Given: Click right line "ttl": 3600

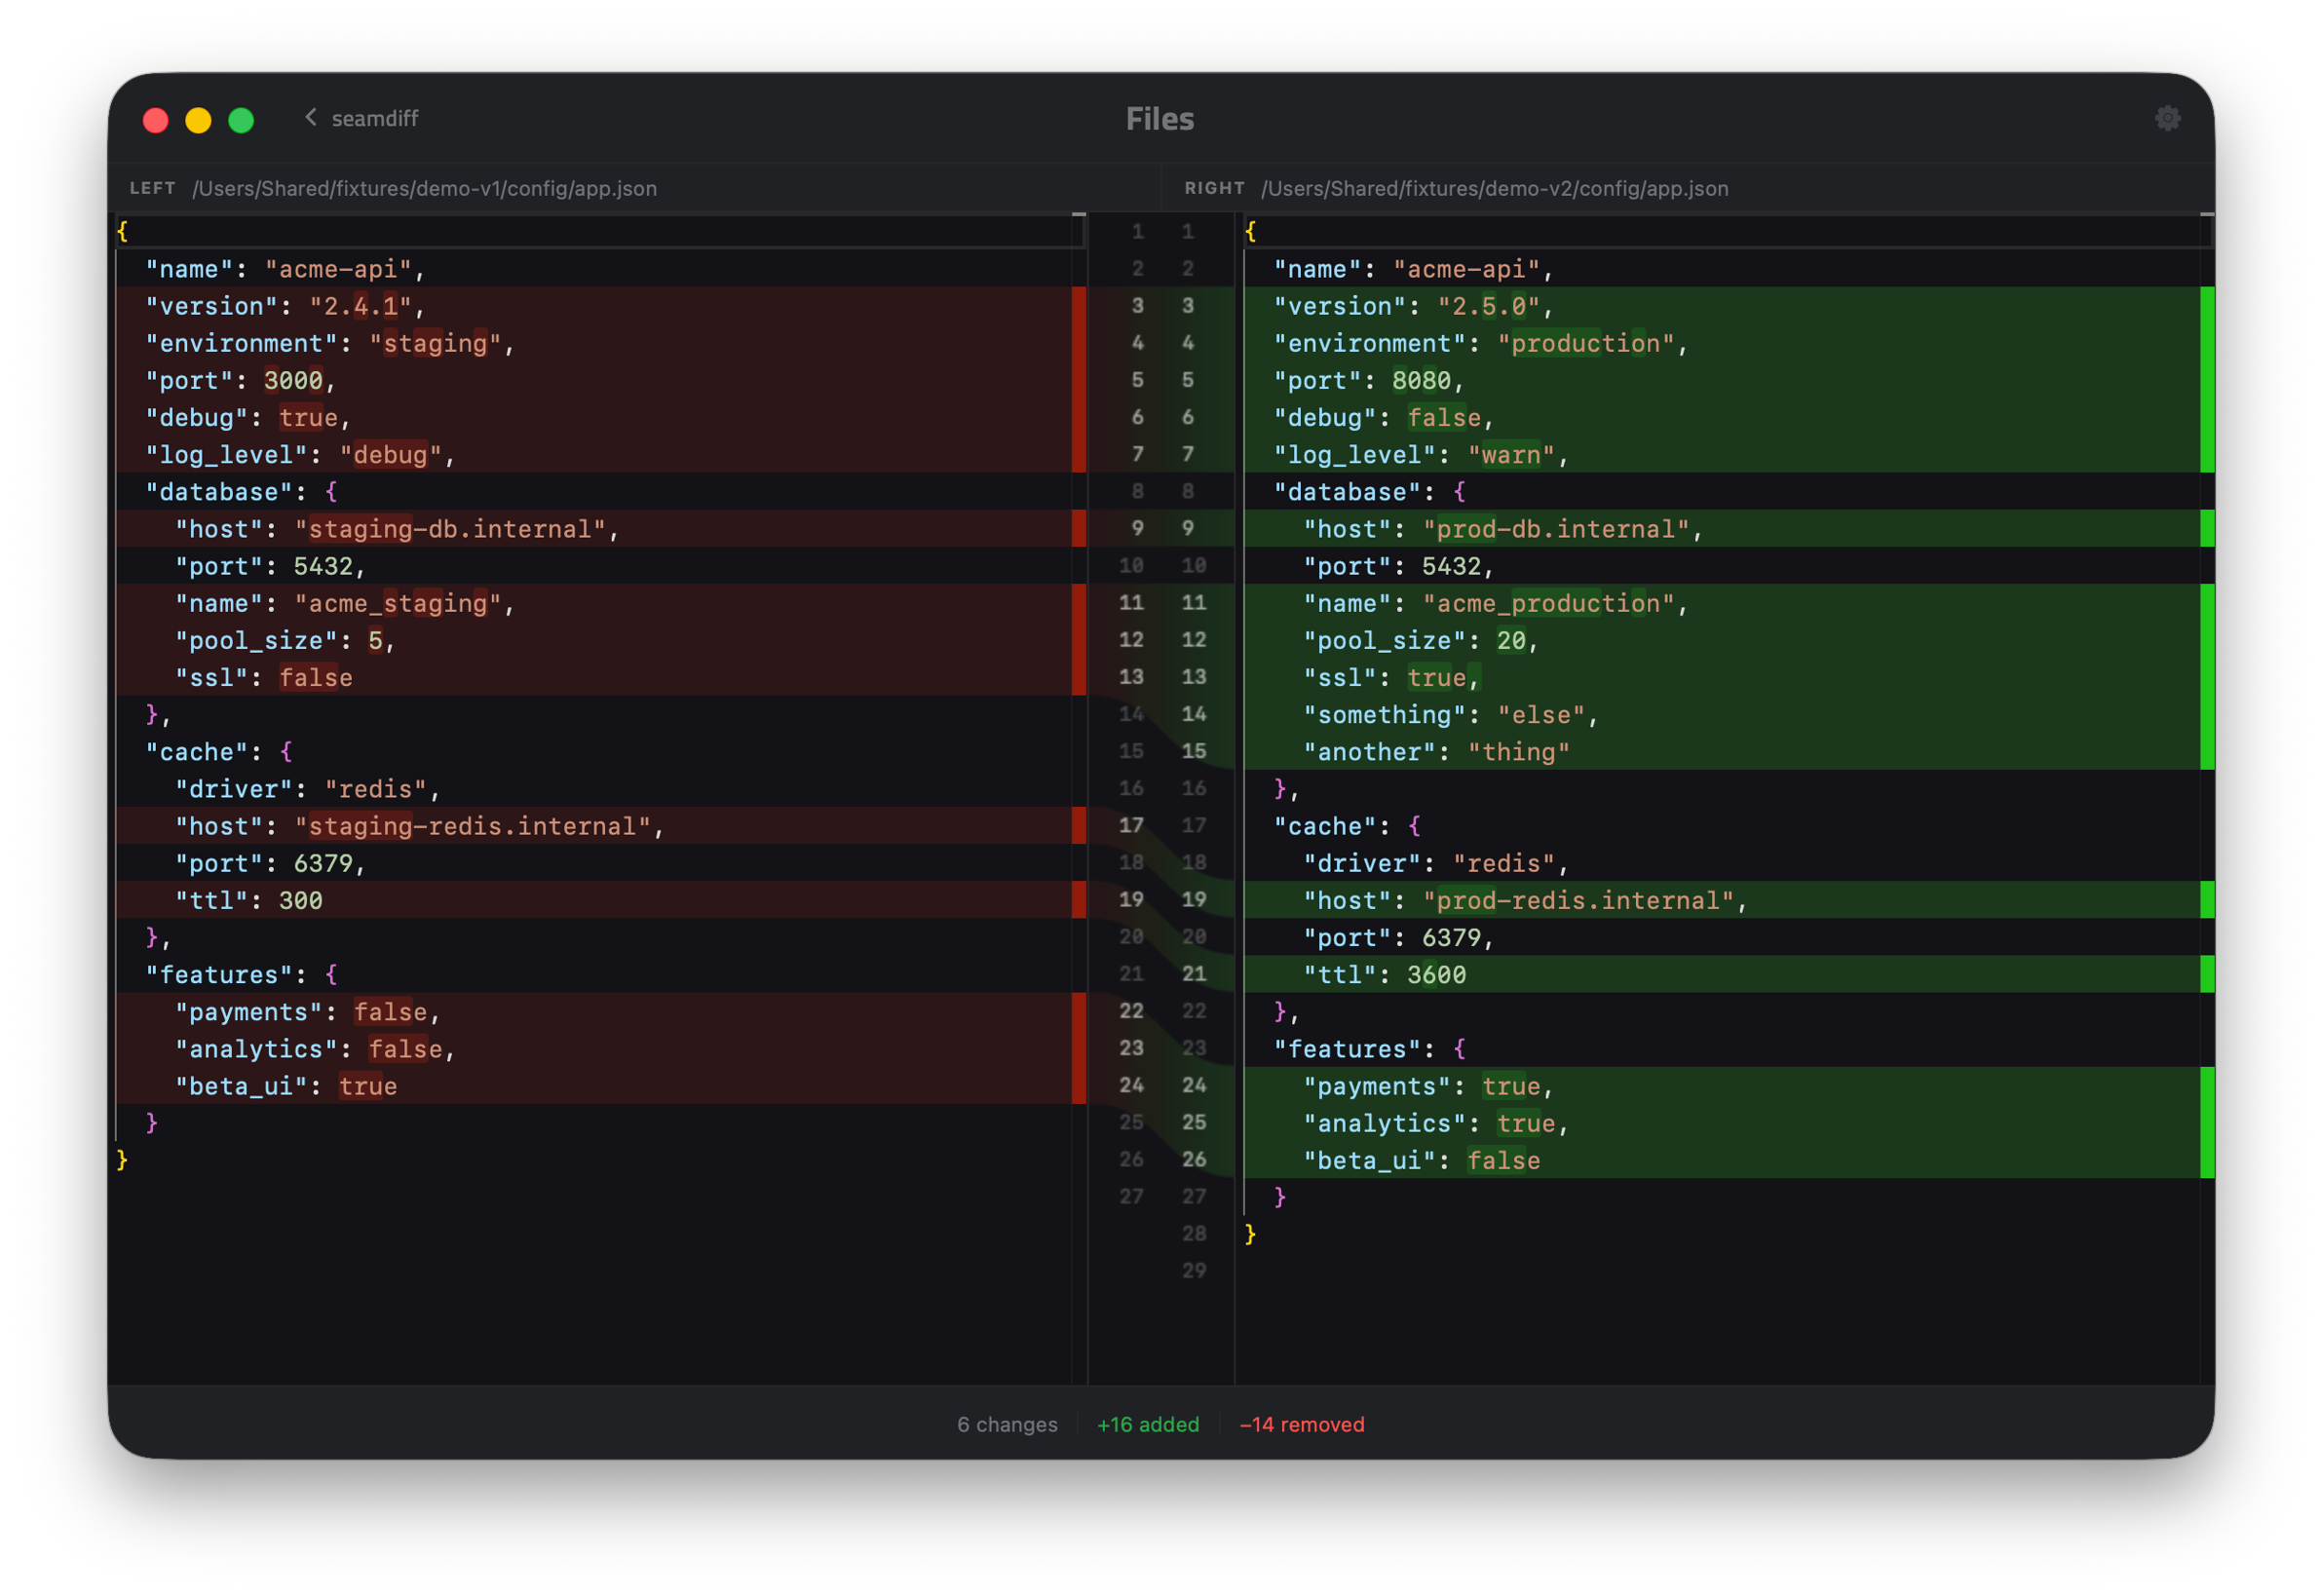Looking at the screenshot, I should [x=1721, y=974].
